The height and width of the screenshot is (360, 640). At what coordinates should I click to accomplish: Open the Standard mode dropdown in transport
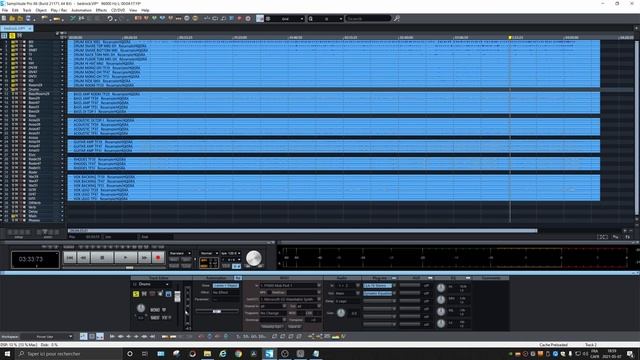(x=180, y=253)
